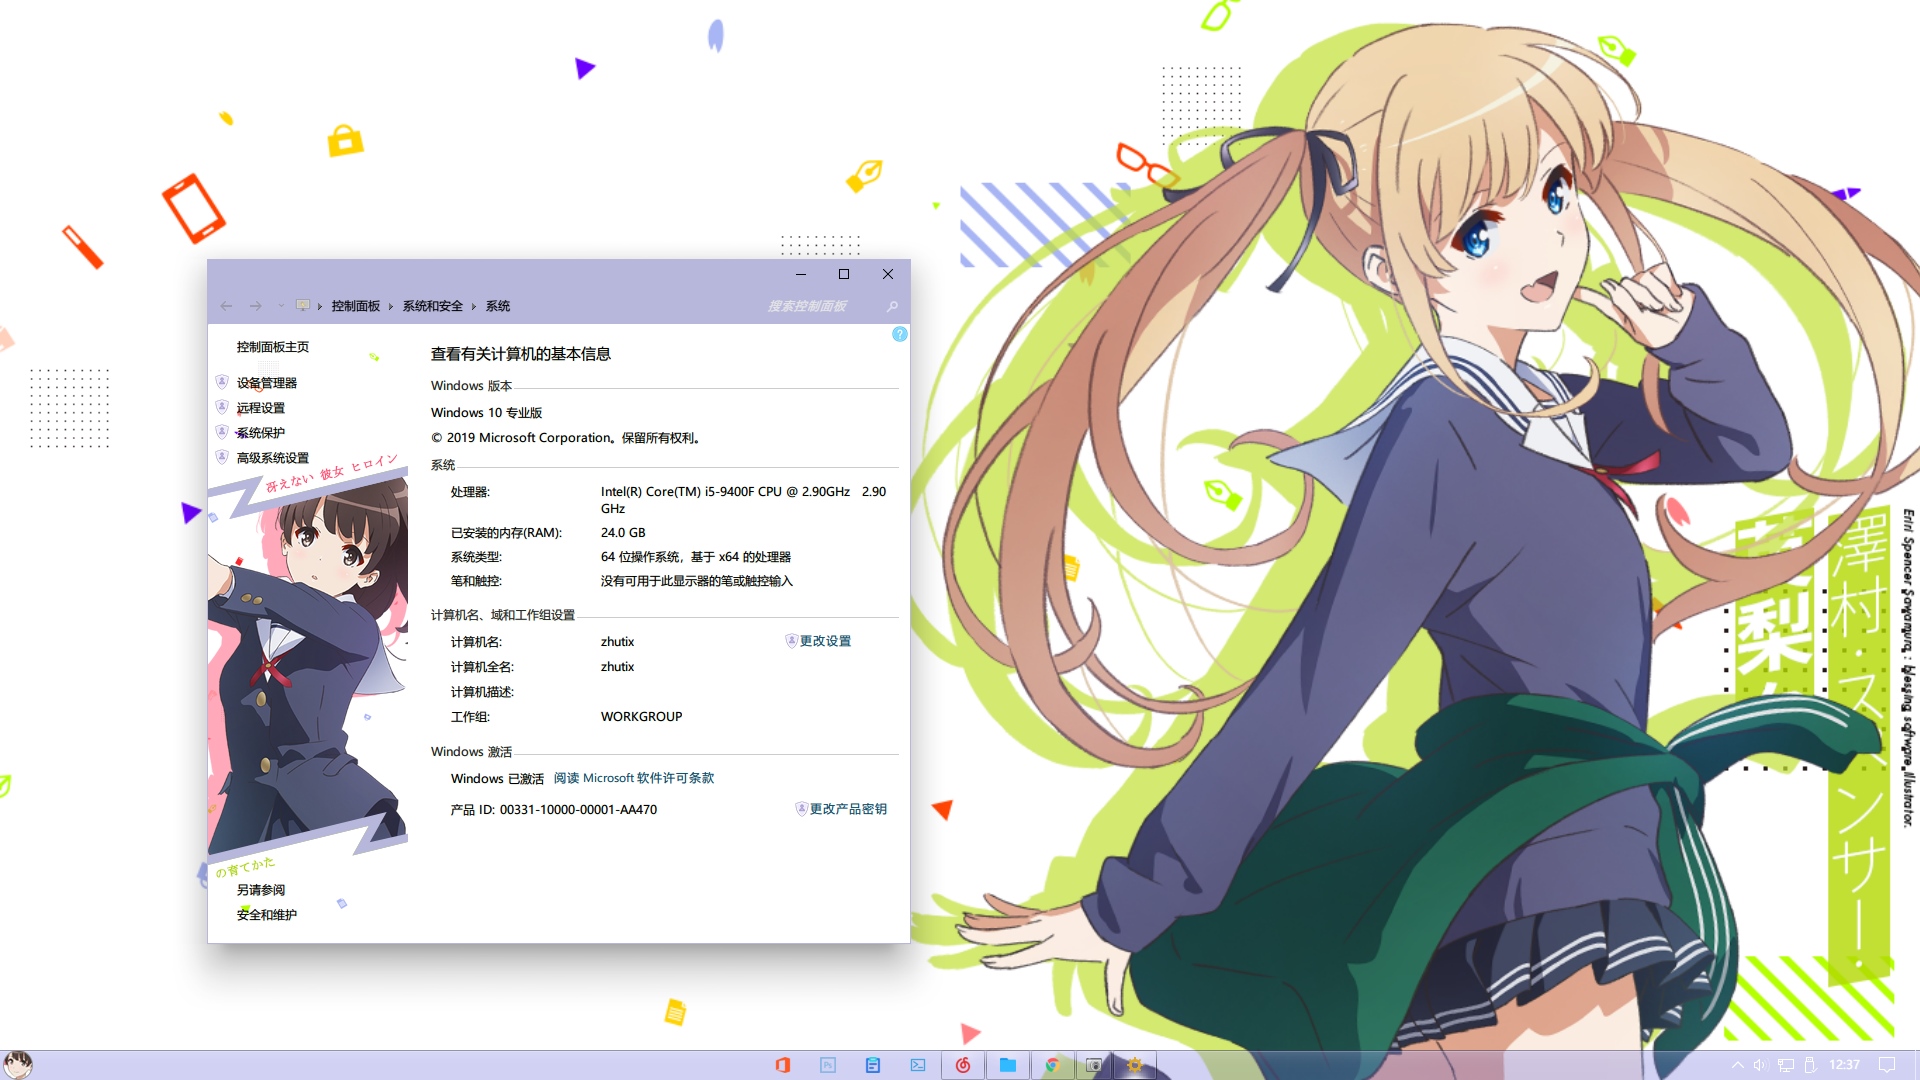The image size is (1920, 1080).
Task: Go to Control Panel Home (控制面板主页)
Action: tap(272, 347)
